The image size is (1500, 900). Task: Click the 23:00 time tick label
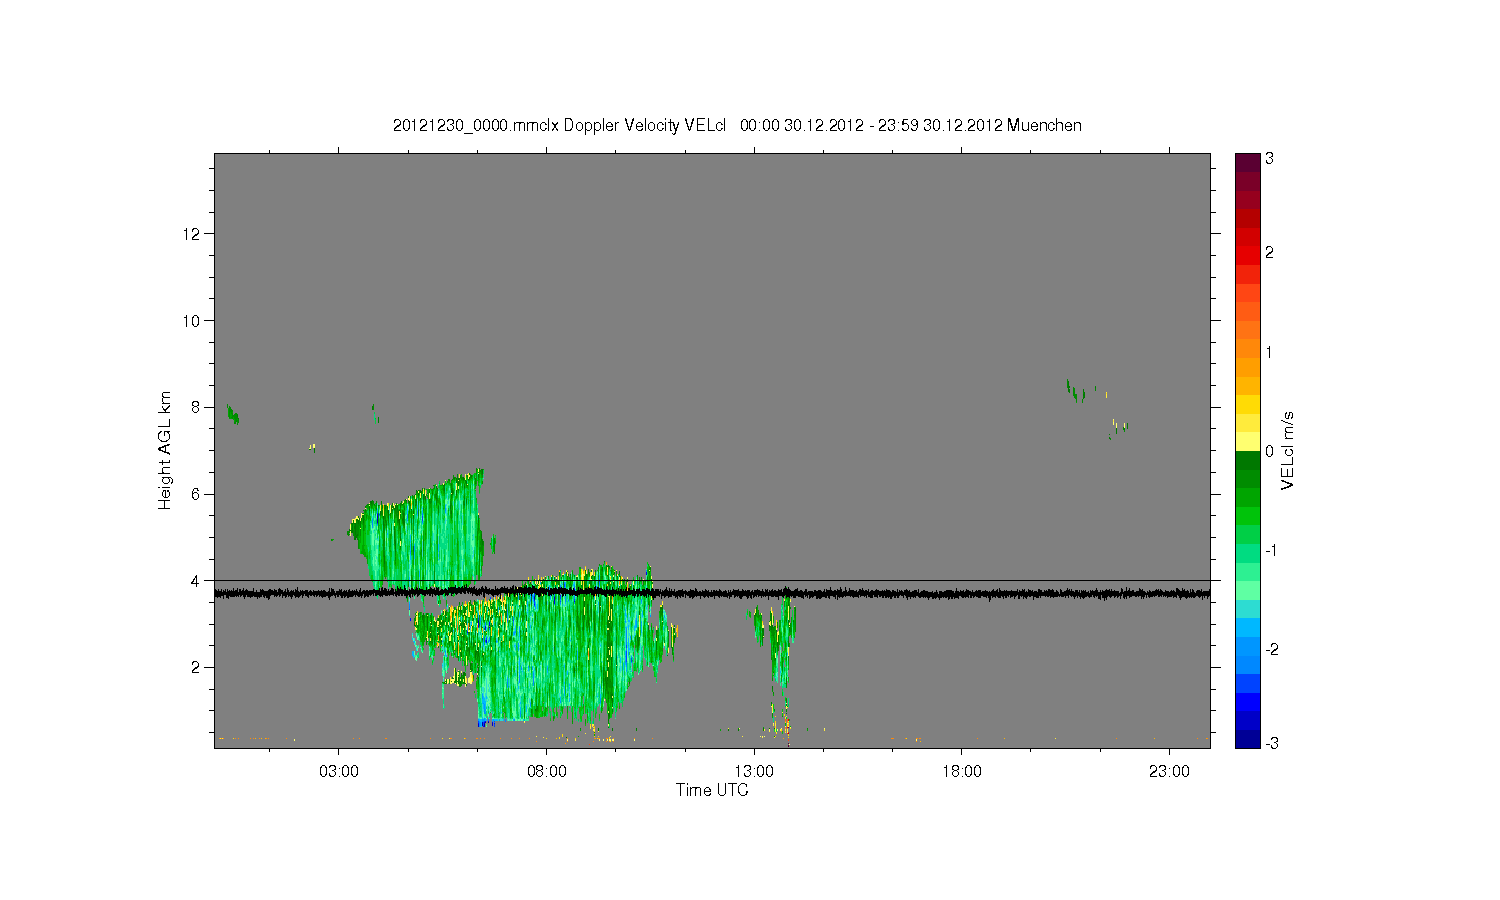(x=1169, y=772)
